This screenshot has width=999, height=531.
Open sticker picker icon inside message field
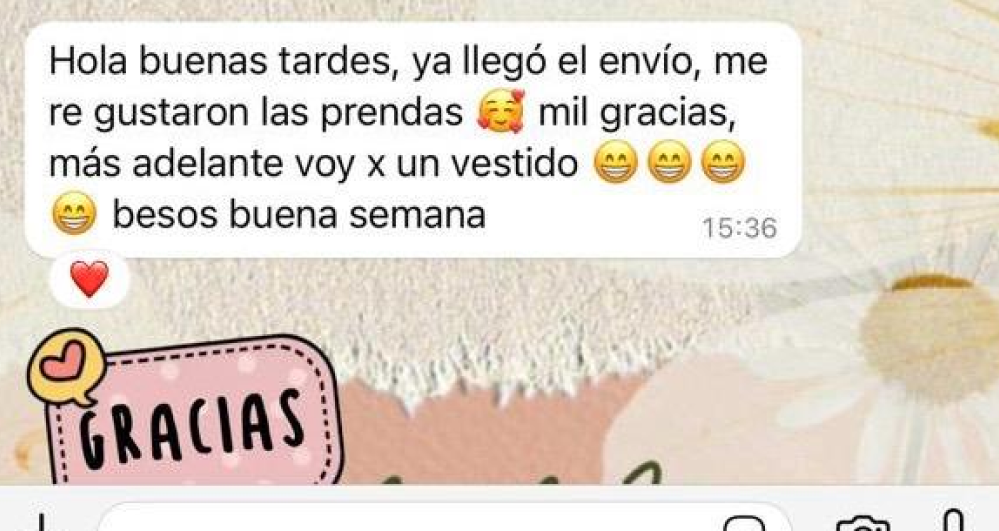pos(744,523)
